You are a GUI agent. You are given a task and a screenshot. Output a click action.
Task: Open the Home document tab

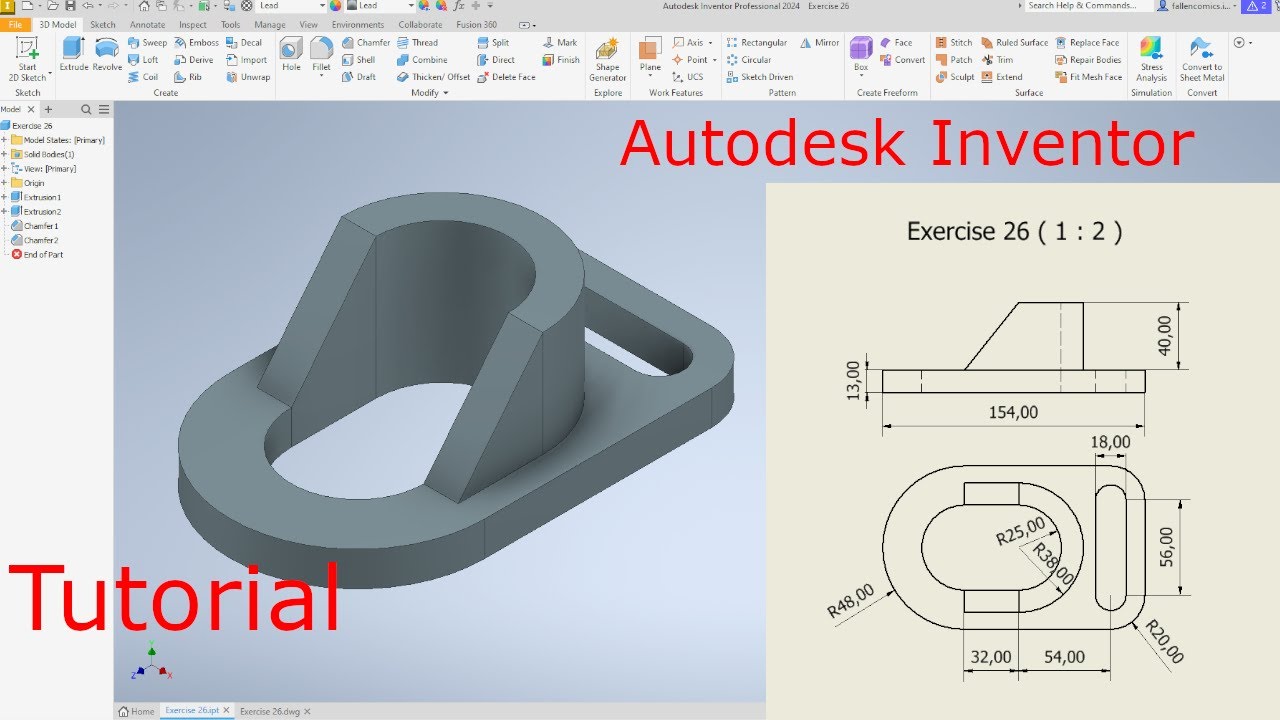(x=137, y=711)
